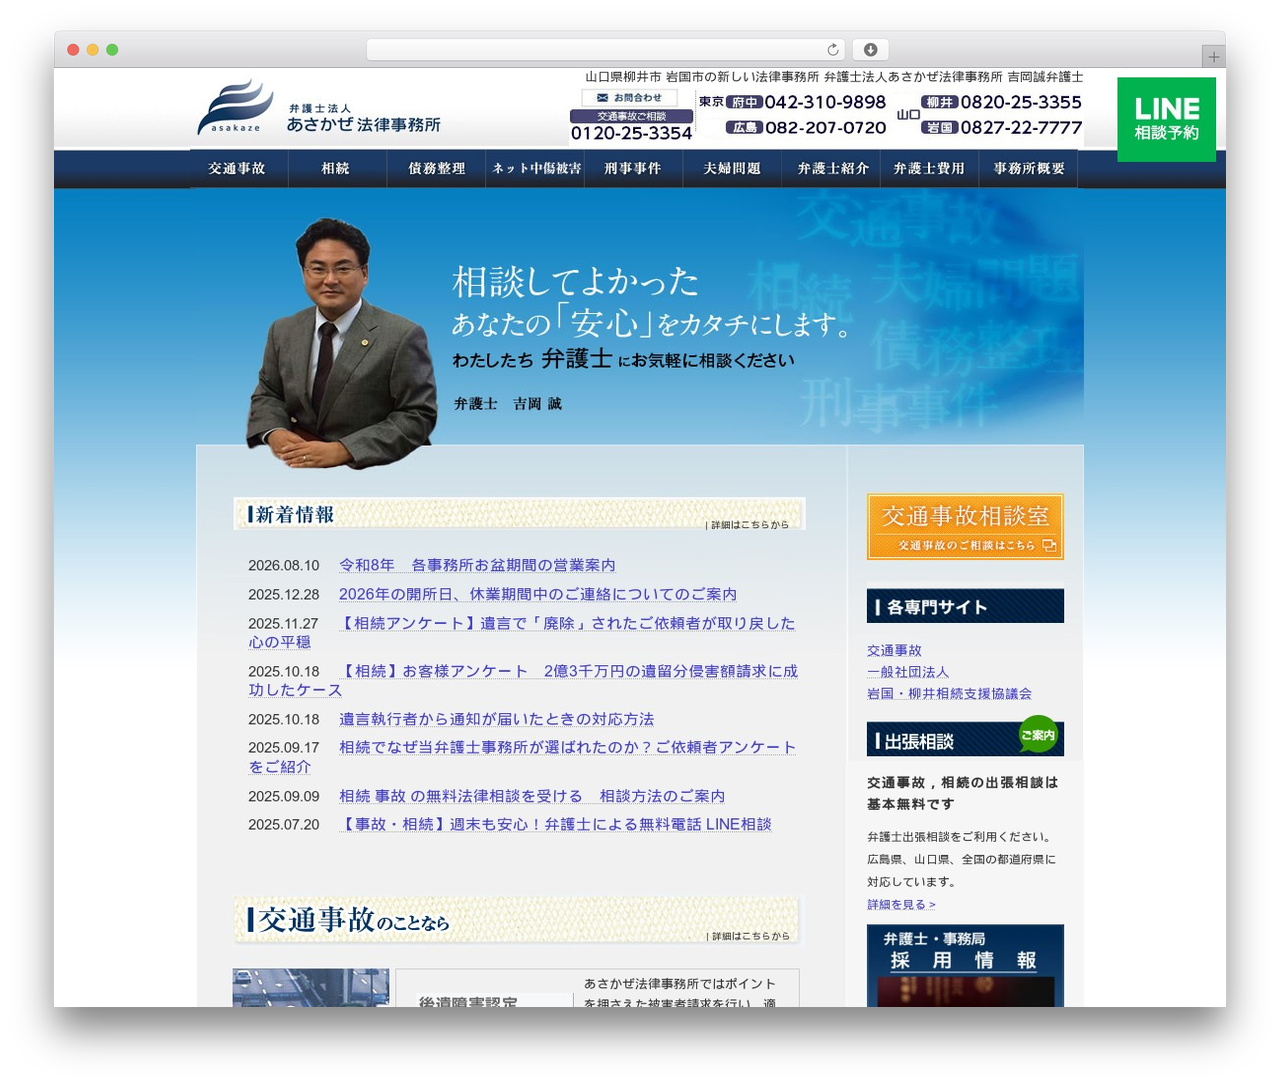The height and width of the screenshot is (1084, 1280).
Task: Click the browser address bar
Action: [606, 50]
